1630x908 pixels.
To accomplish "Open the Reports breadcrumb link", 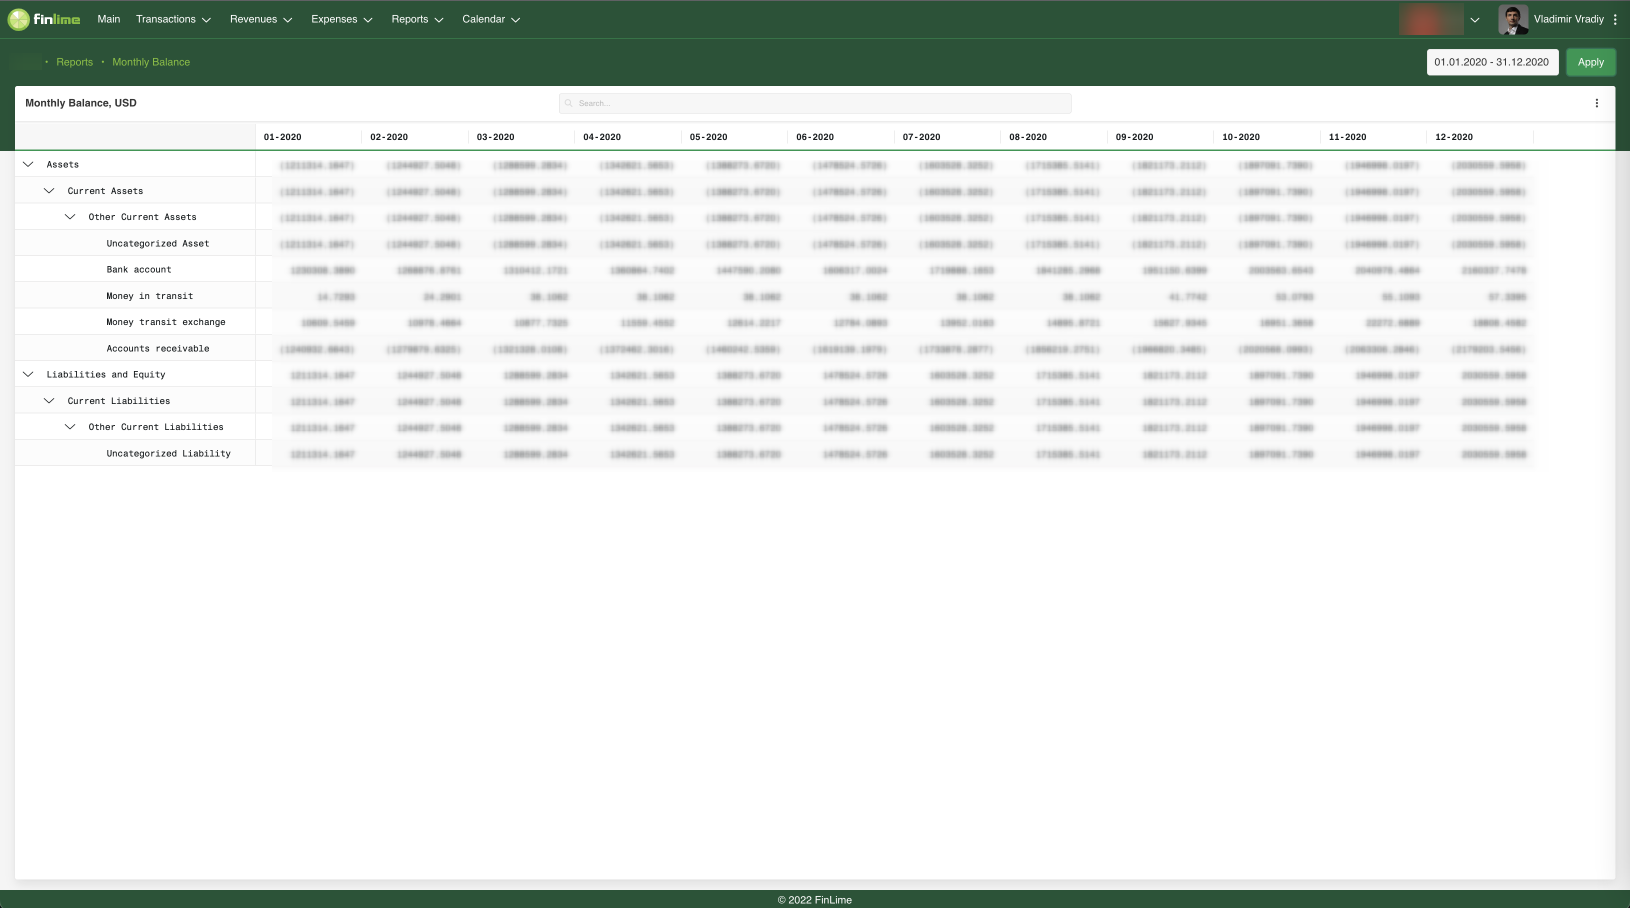I will coord(74,62).
